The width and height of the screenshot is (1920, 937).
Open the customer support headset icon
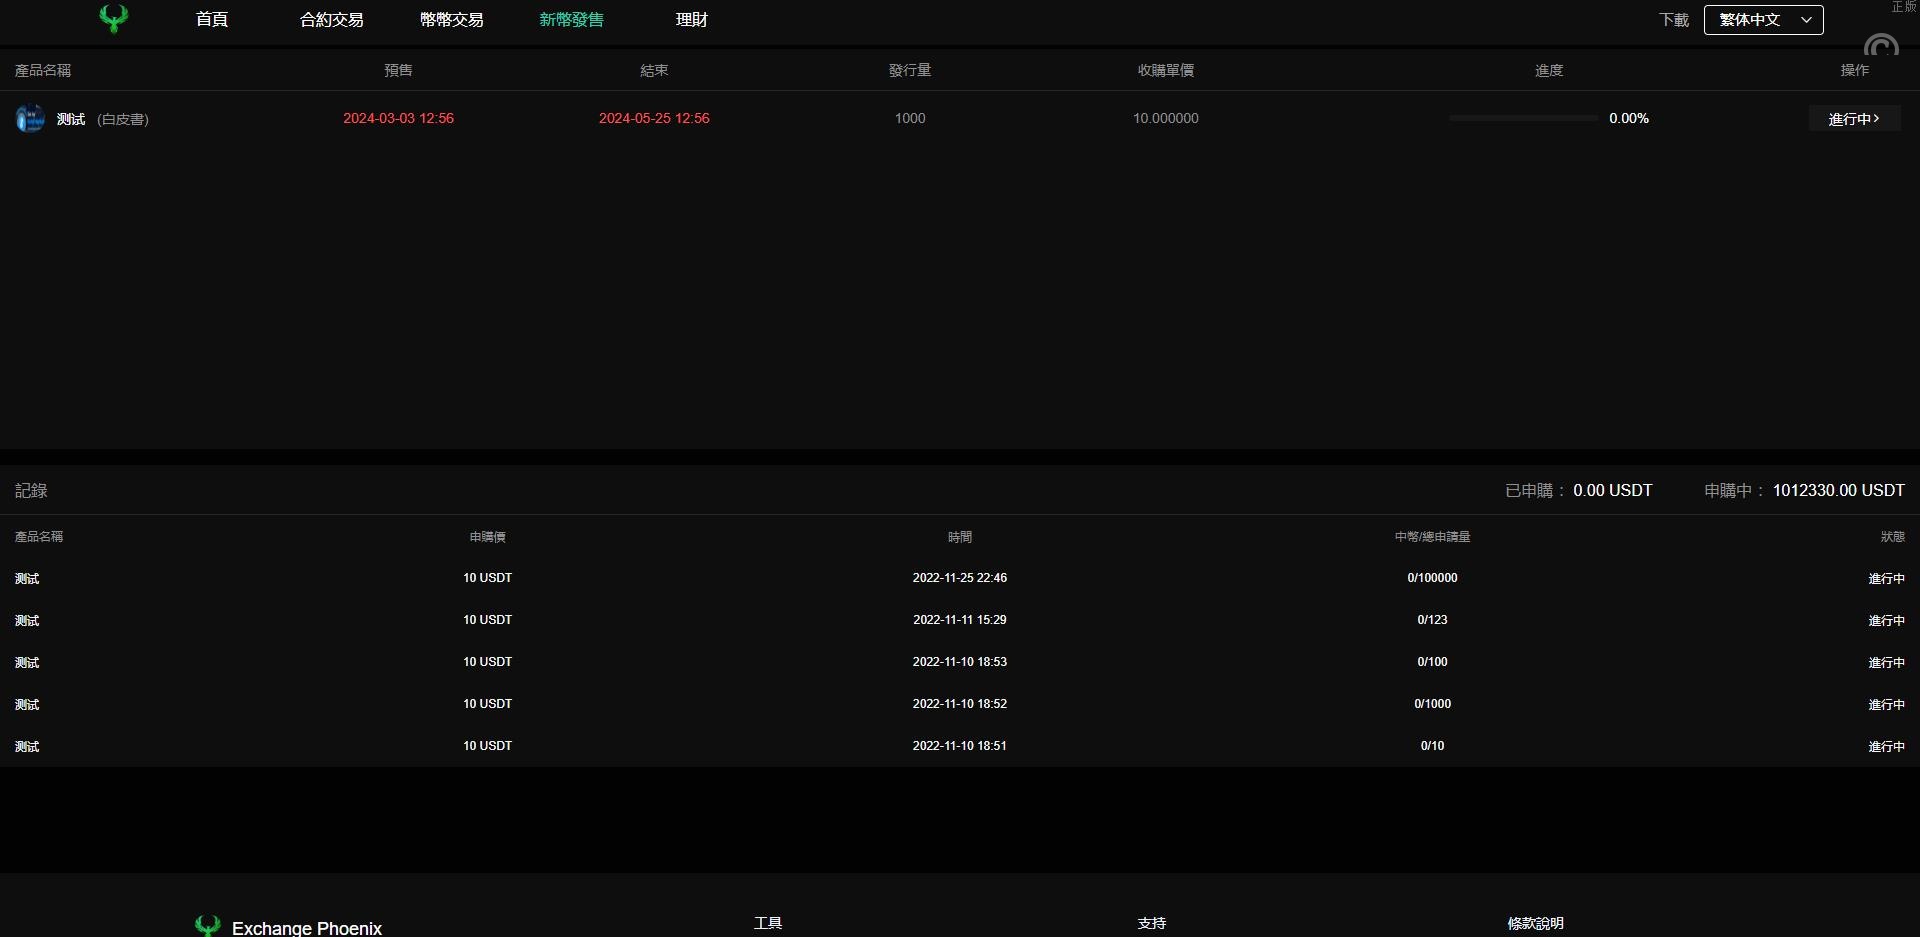[1880, 46]
